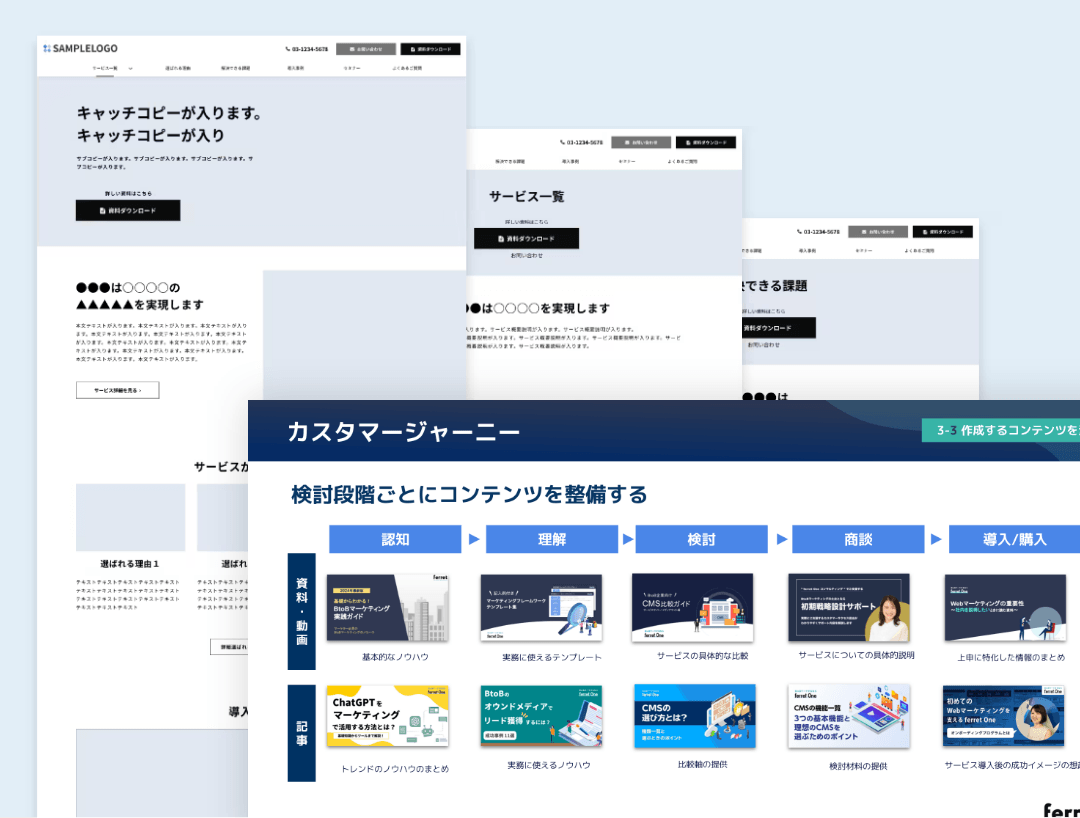The width and height of the screenshot is (1080, 818).
Task: Select the 検討 stage header
Action: (x=701, y=539)
